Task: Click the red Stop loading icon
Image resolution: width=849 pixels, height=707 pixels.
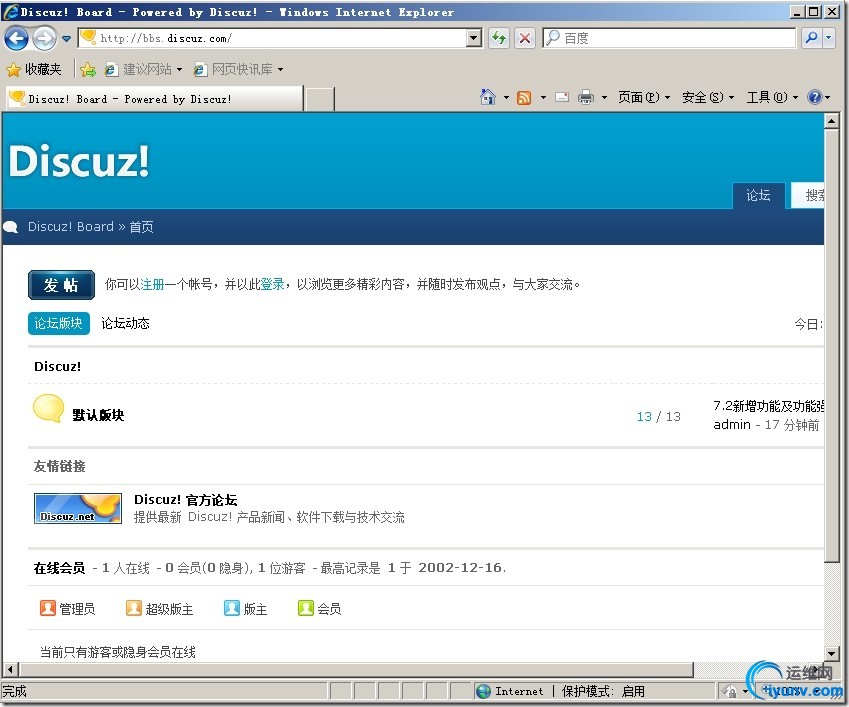Action: point(525,38)
